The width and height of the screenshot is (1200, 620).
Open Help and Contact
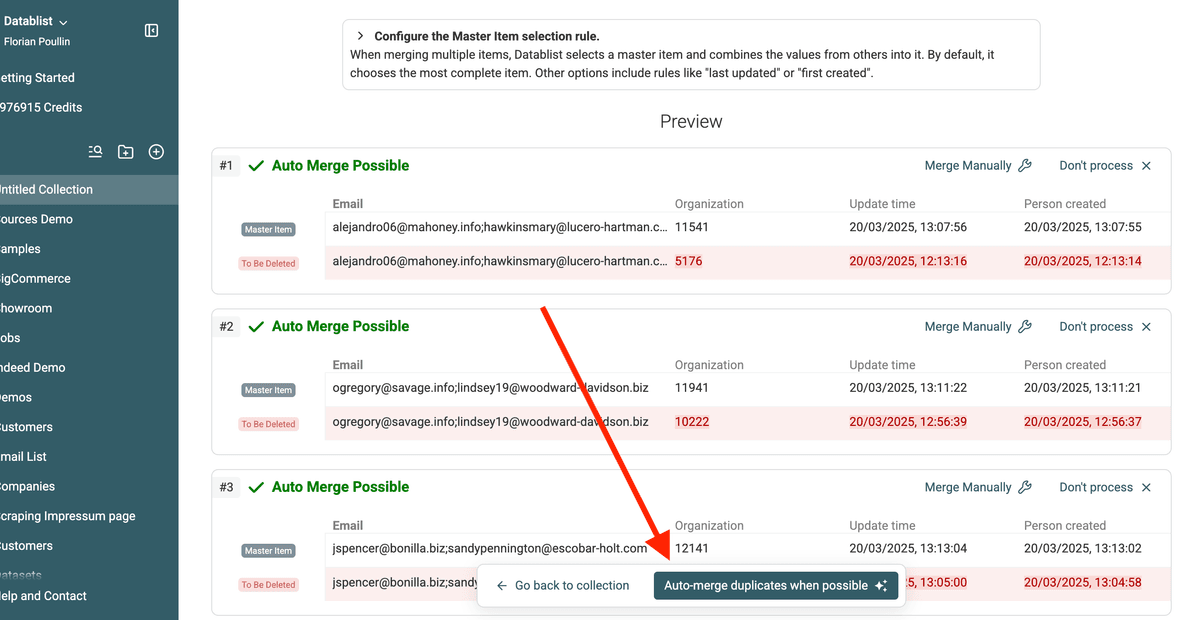[43, 596]
